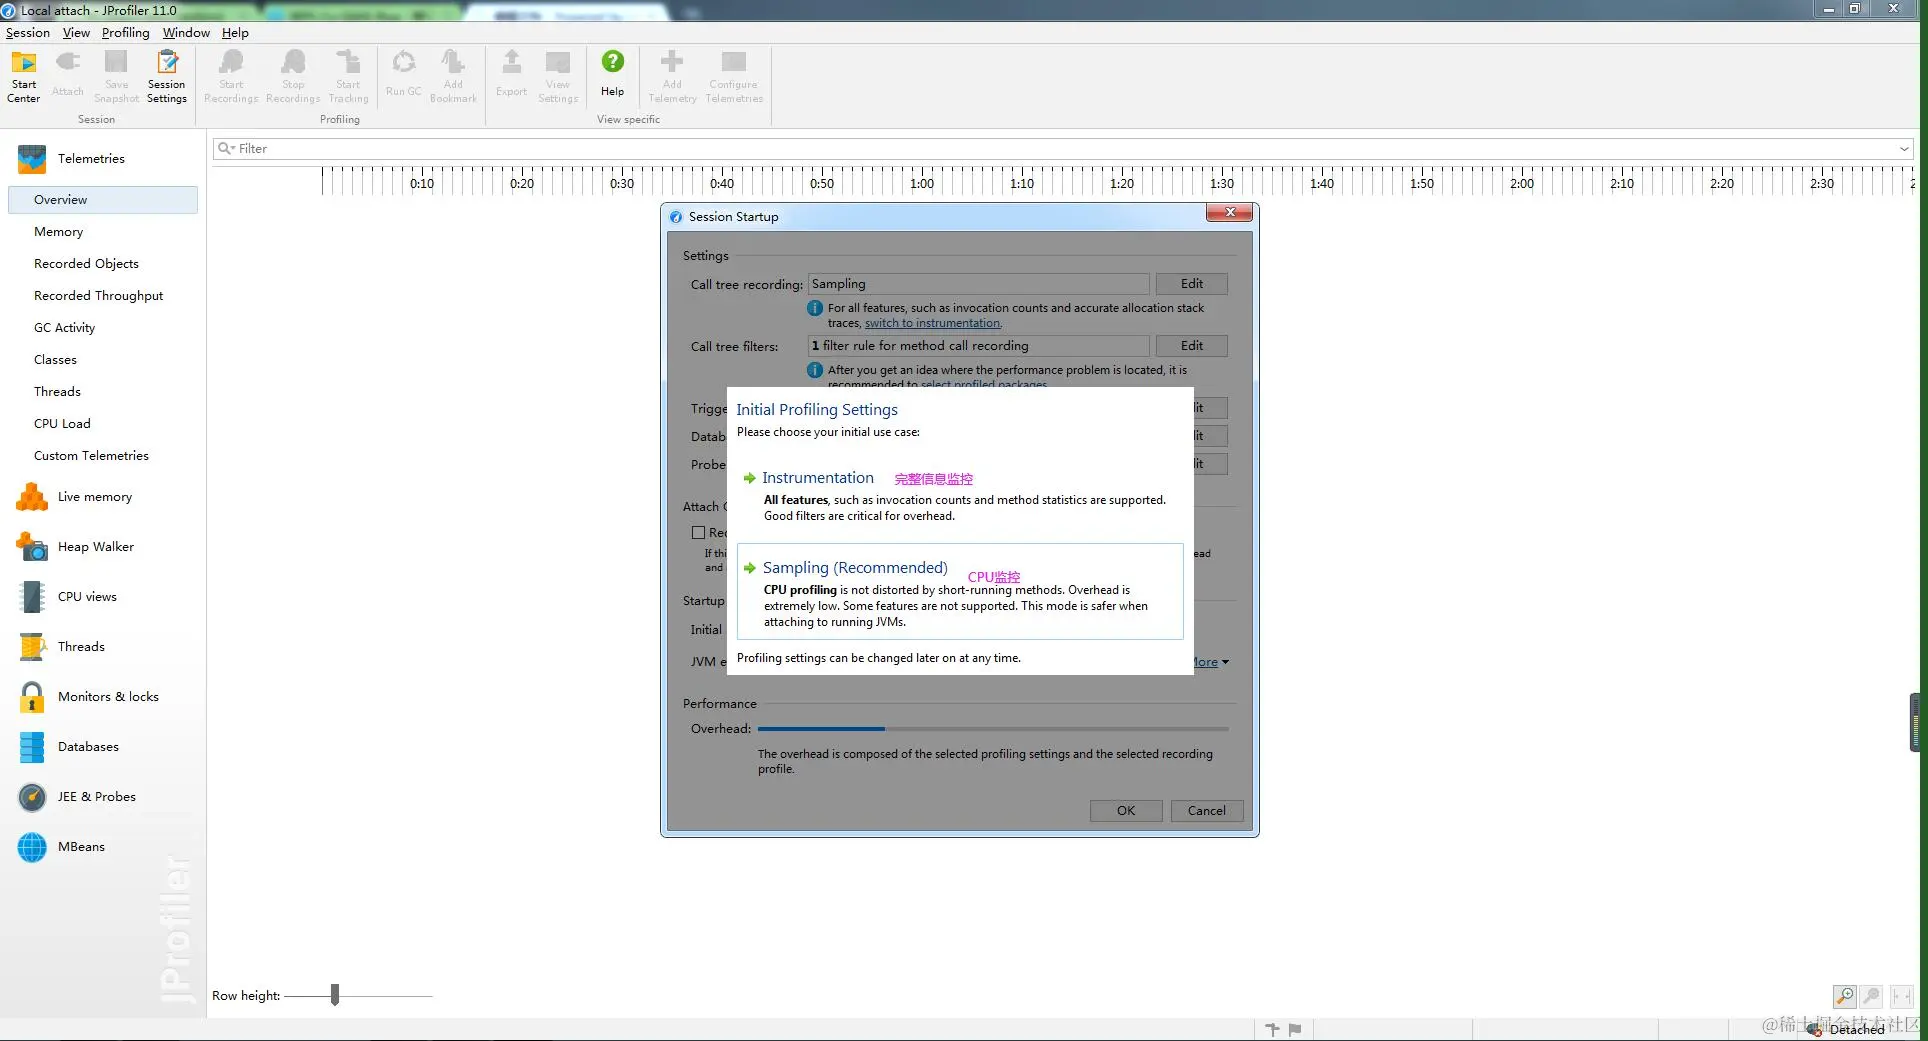Viewport: 1928px width, 1041px height.
Task: Open the CPU views section
Action: coord(87,596)
